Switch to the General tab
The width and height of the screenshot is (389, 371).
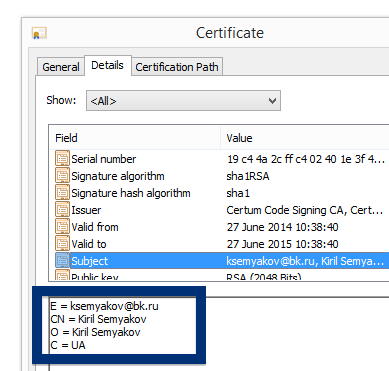coord(61,67)
